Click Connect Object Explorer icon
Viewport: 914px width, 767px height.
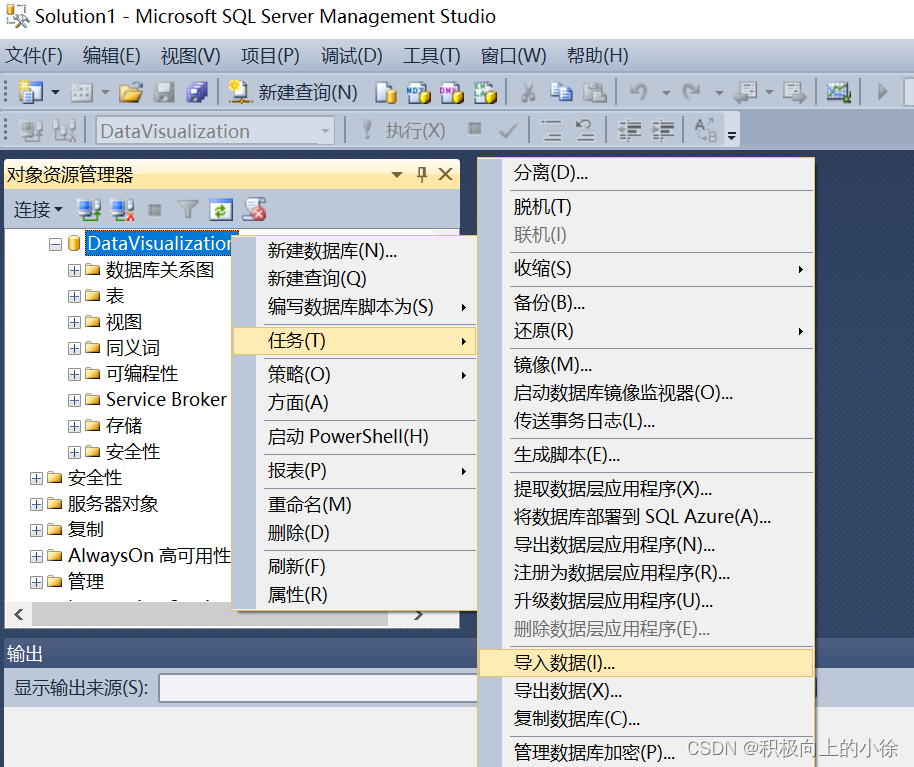tap(89, 210)
